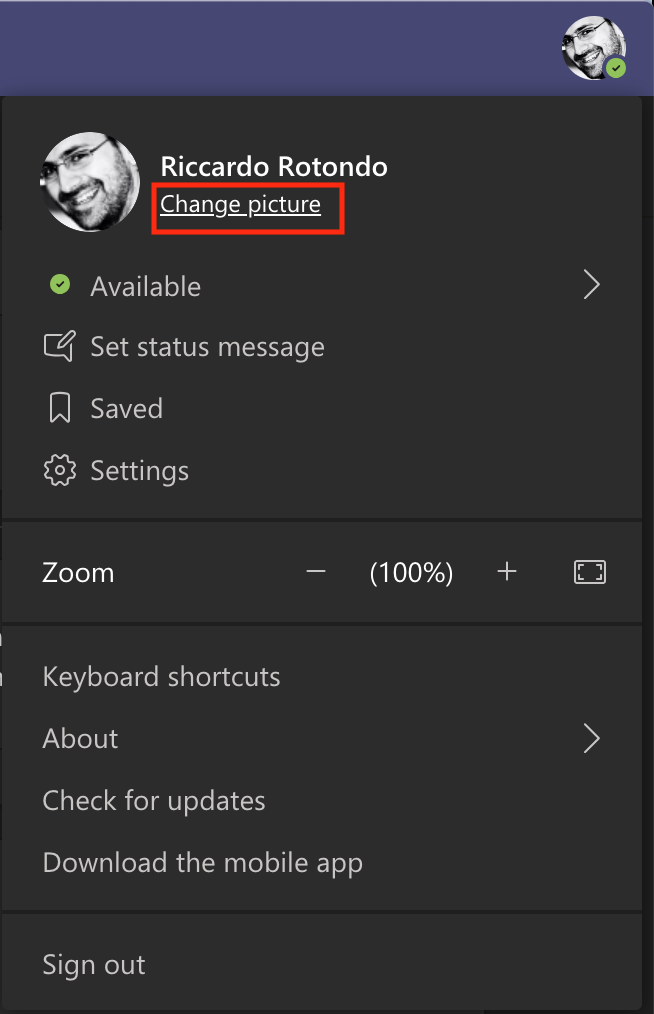Expand the About submenu chevron
The width and height of the screenshot is (654, 1014).
tap(591, 739)
